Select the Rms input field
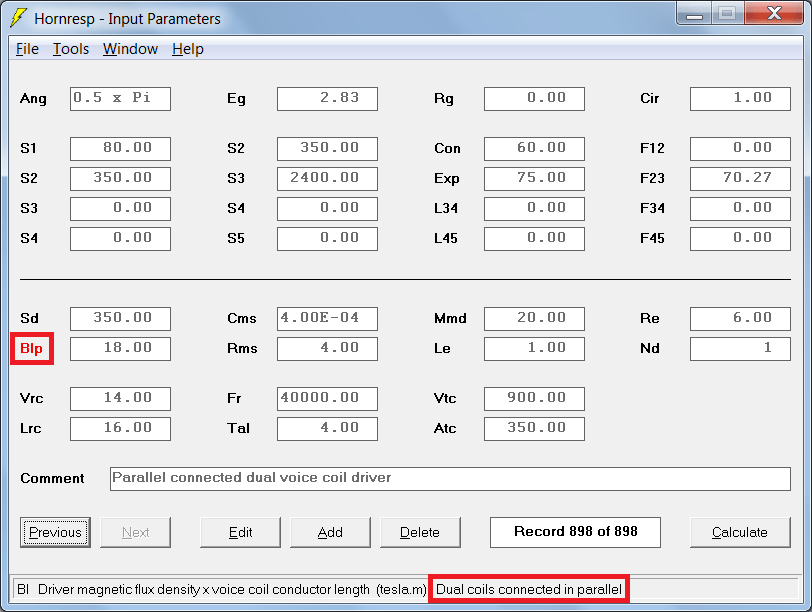812x612 pixels. (327, 349)
